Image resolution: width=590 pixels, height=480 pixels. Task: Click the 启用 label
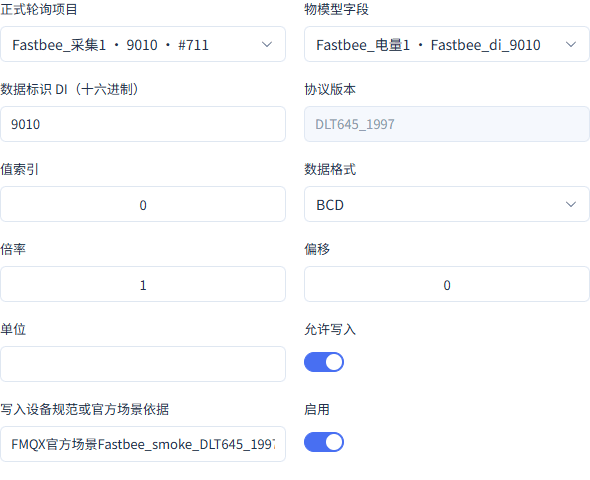coord(317,409)
